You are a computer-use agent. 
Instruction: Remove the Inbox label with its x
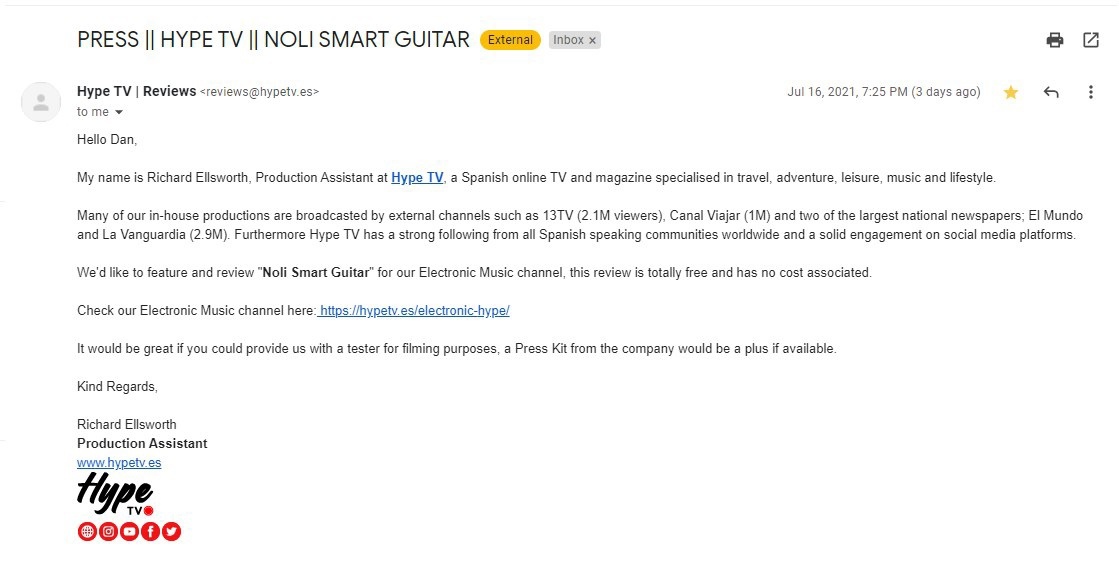pyautogui.click(x=592, y=41)
